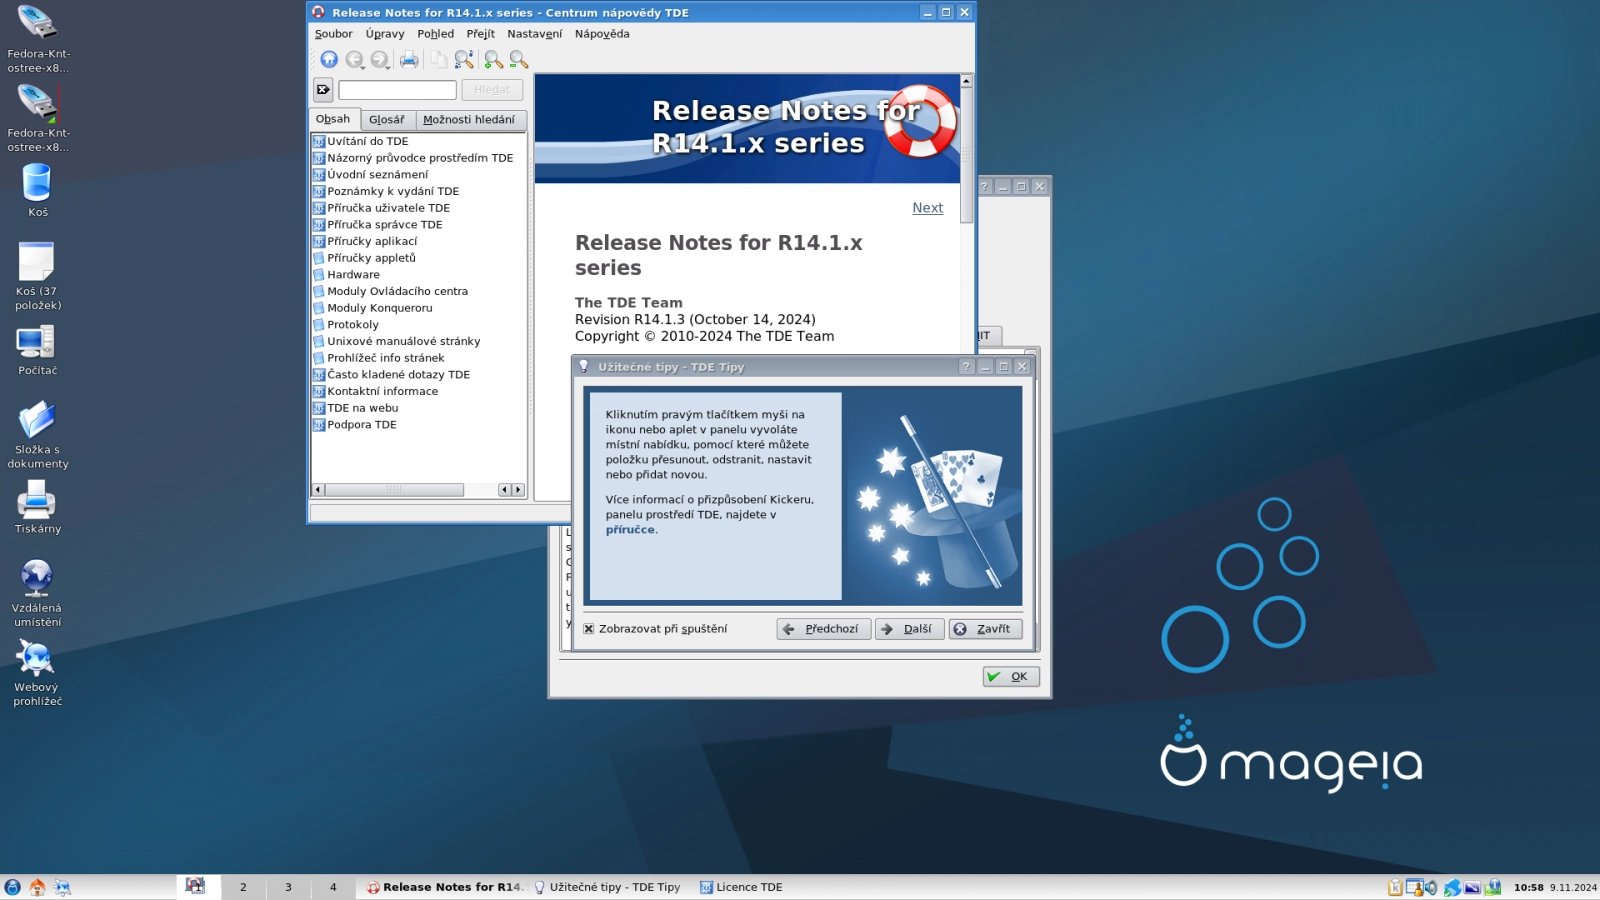Switch to virtual desktop 2 in pager
Viewport: 1600px width, 900px height.
pyautogui.click(x=243, y=887)
